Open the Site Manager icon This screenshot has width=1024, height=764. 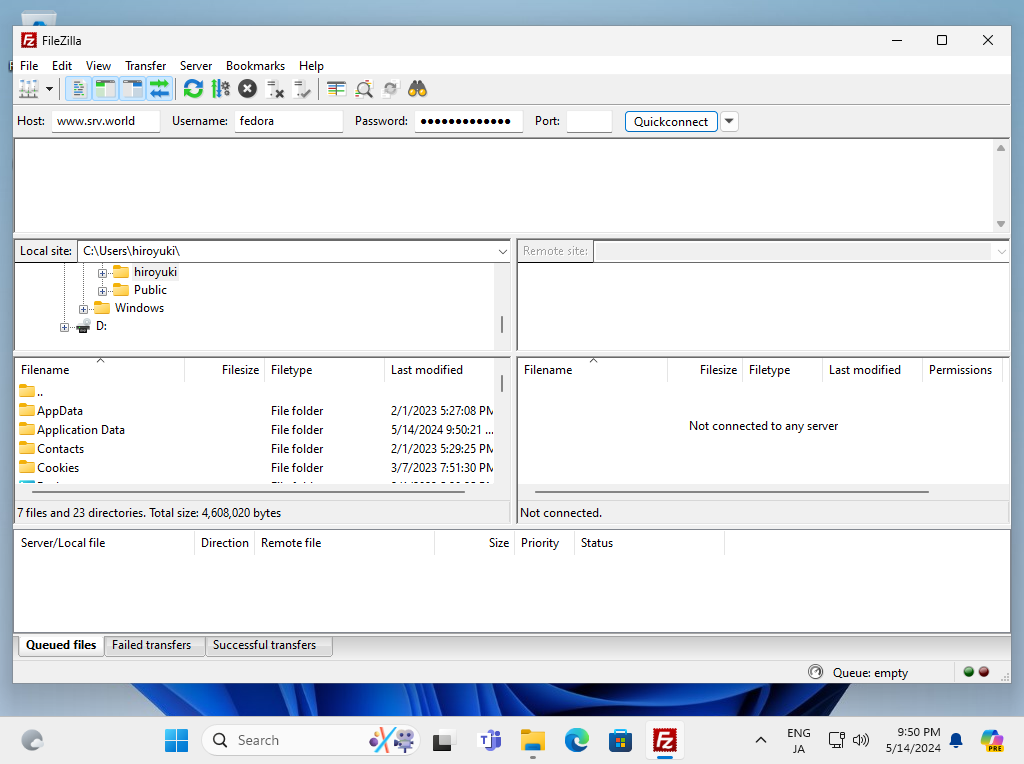[x=29, y=89]
